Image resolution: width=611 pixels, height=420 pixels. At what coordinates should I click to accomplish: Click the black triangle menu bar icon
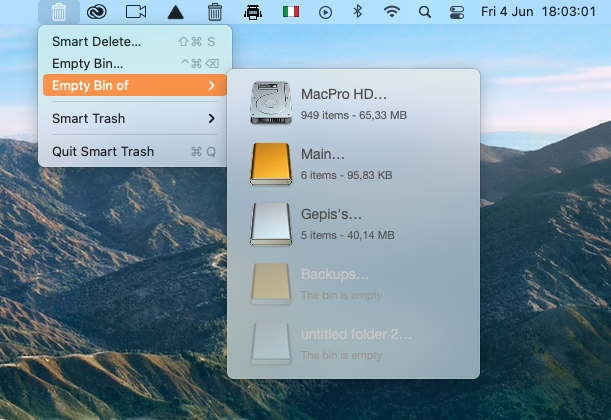175,12
